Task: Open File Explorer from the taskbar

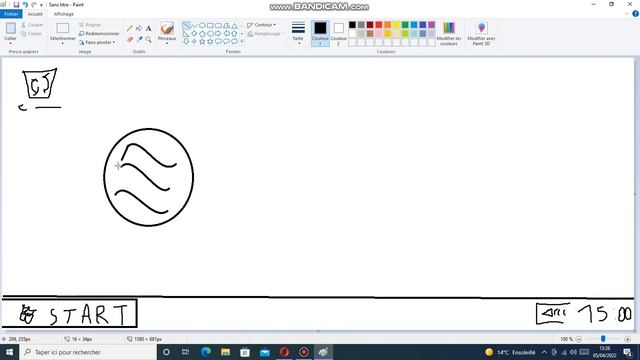Action: [x=225, y=352]
